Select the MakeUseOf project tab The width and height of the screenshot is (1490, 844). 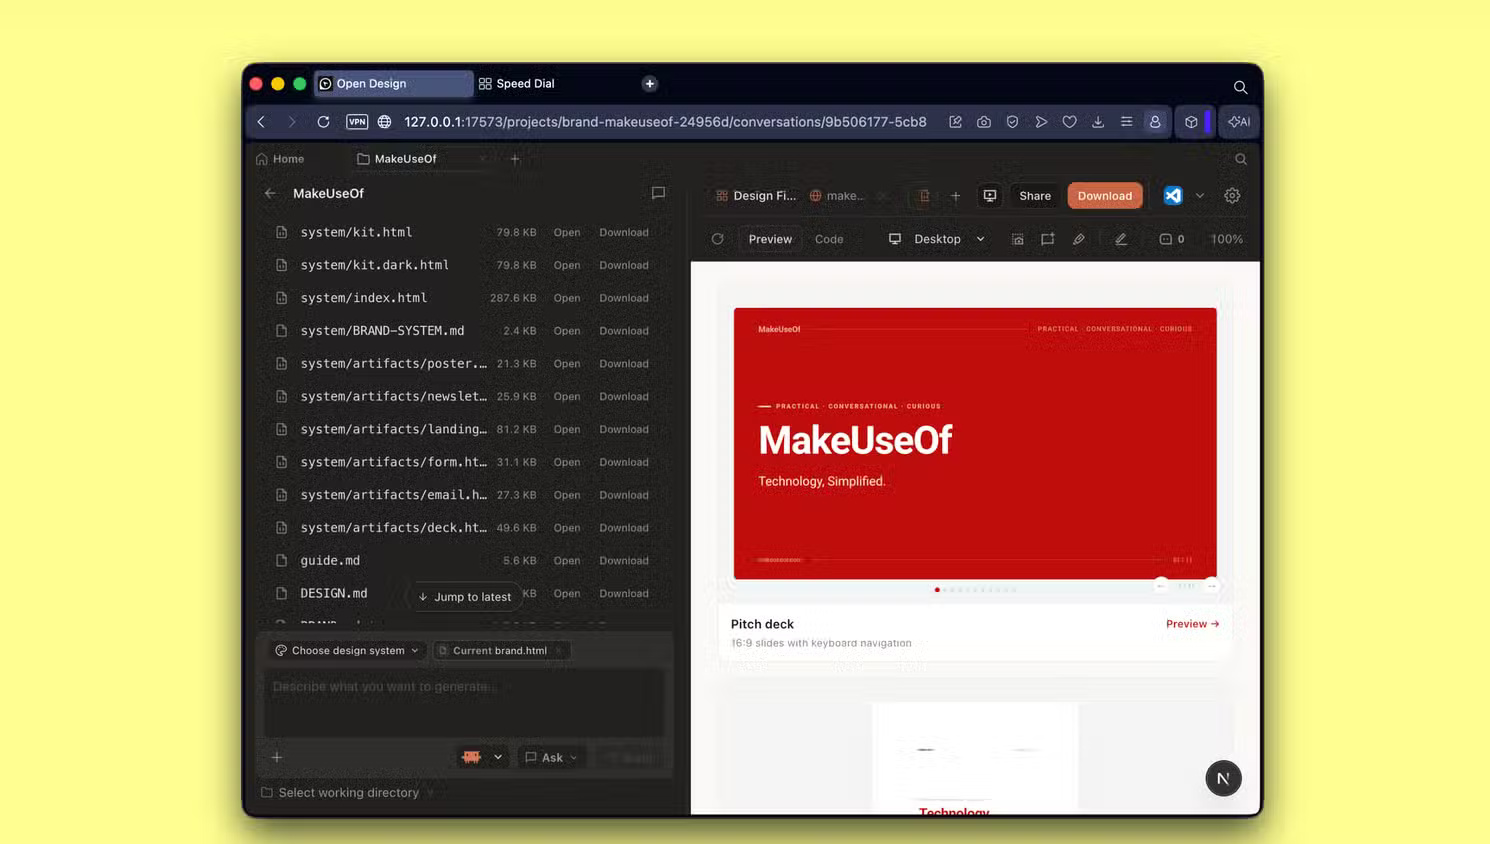405,159
